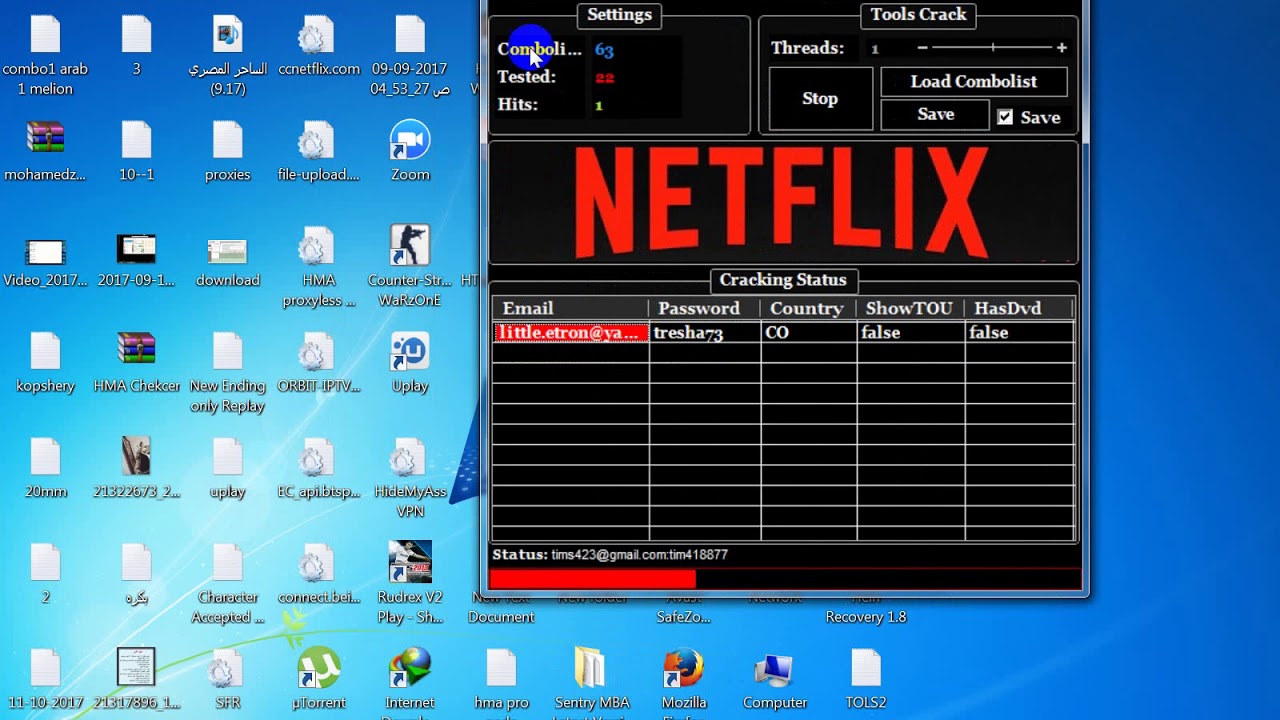Viewport: 1280px width, 720px height.
Task: Click the Password column header
Action: pos(704,308)
